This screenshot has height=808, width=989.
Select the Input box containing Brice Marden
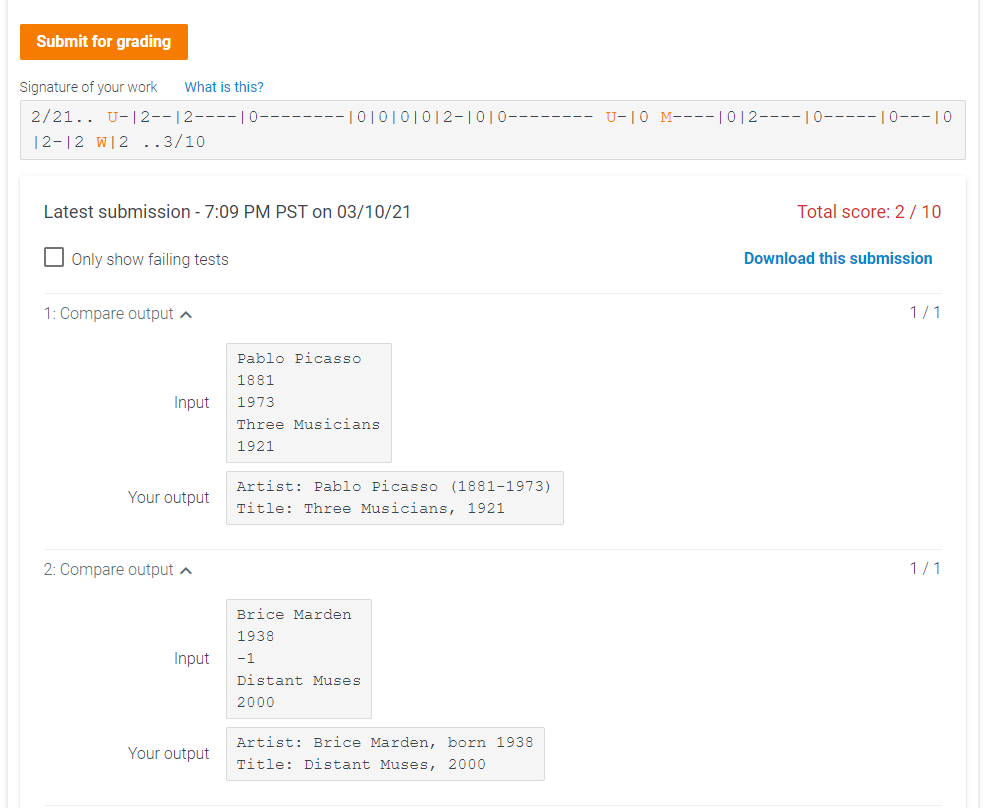(x=298, y=658)
